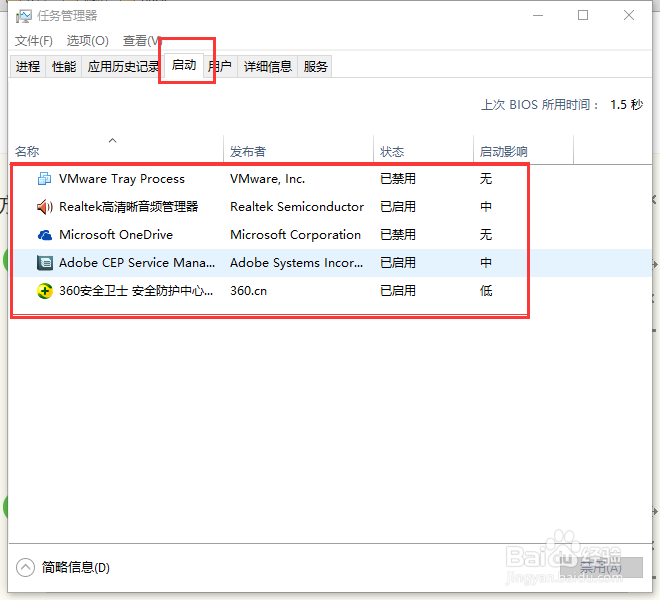Click the Microsoft OneDrive cloud icon
Screen dimensions: 660x600
[45, 235]
